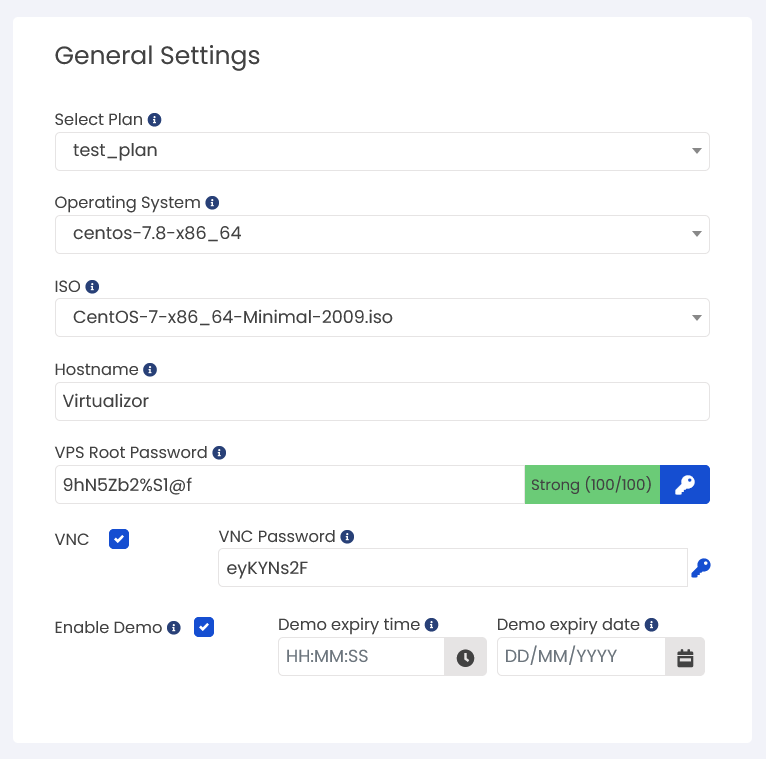Click the info icon beside Select Plan
The width and height of the screenshot is (766, 759).
tap(154, 120)
